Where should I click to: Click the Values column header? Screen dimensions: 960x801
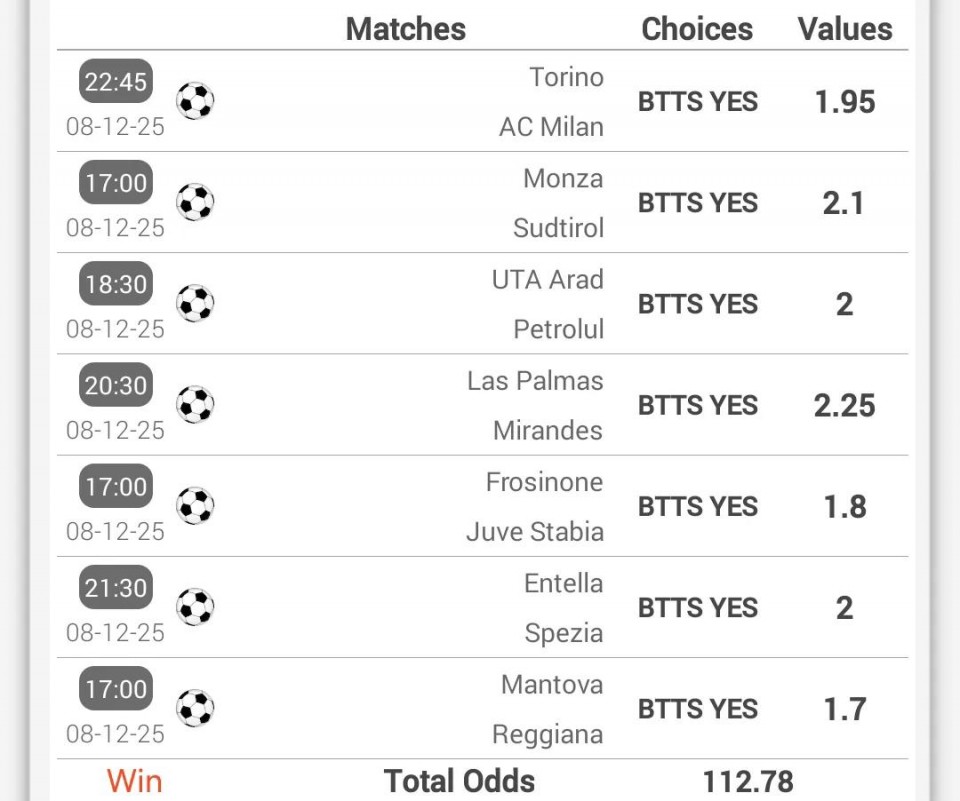pyautogui.click(x=844, y=29)
